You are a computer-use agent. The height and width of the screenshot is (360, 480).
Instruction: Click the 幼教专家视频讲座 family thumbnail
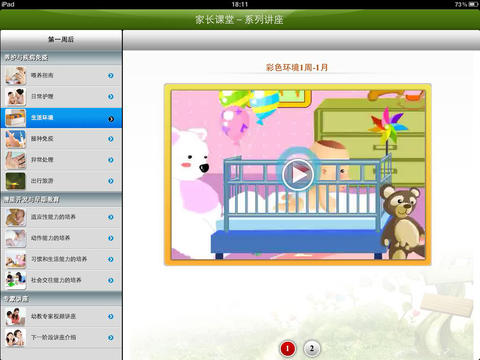click(x=15, y=317)
